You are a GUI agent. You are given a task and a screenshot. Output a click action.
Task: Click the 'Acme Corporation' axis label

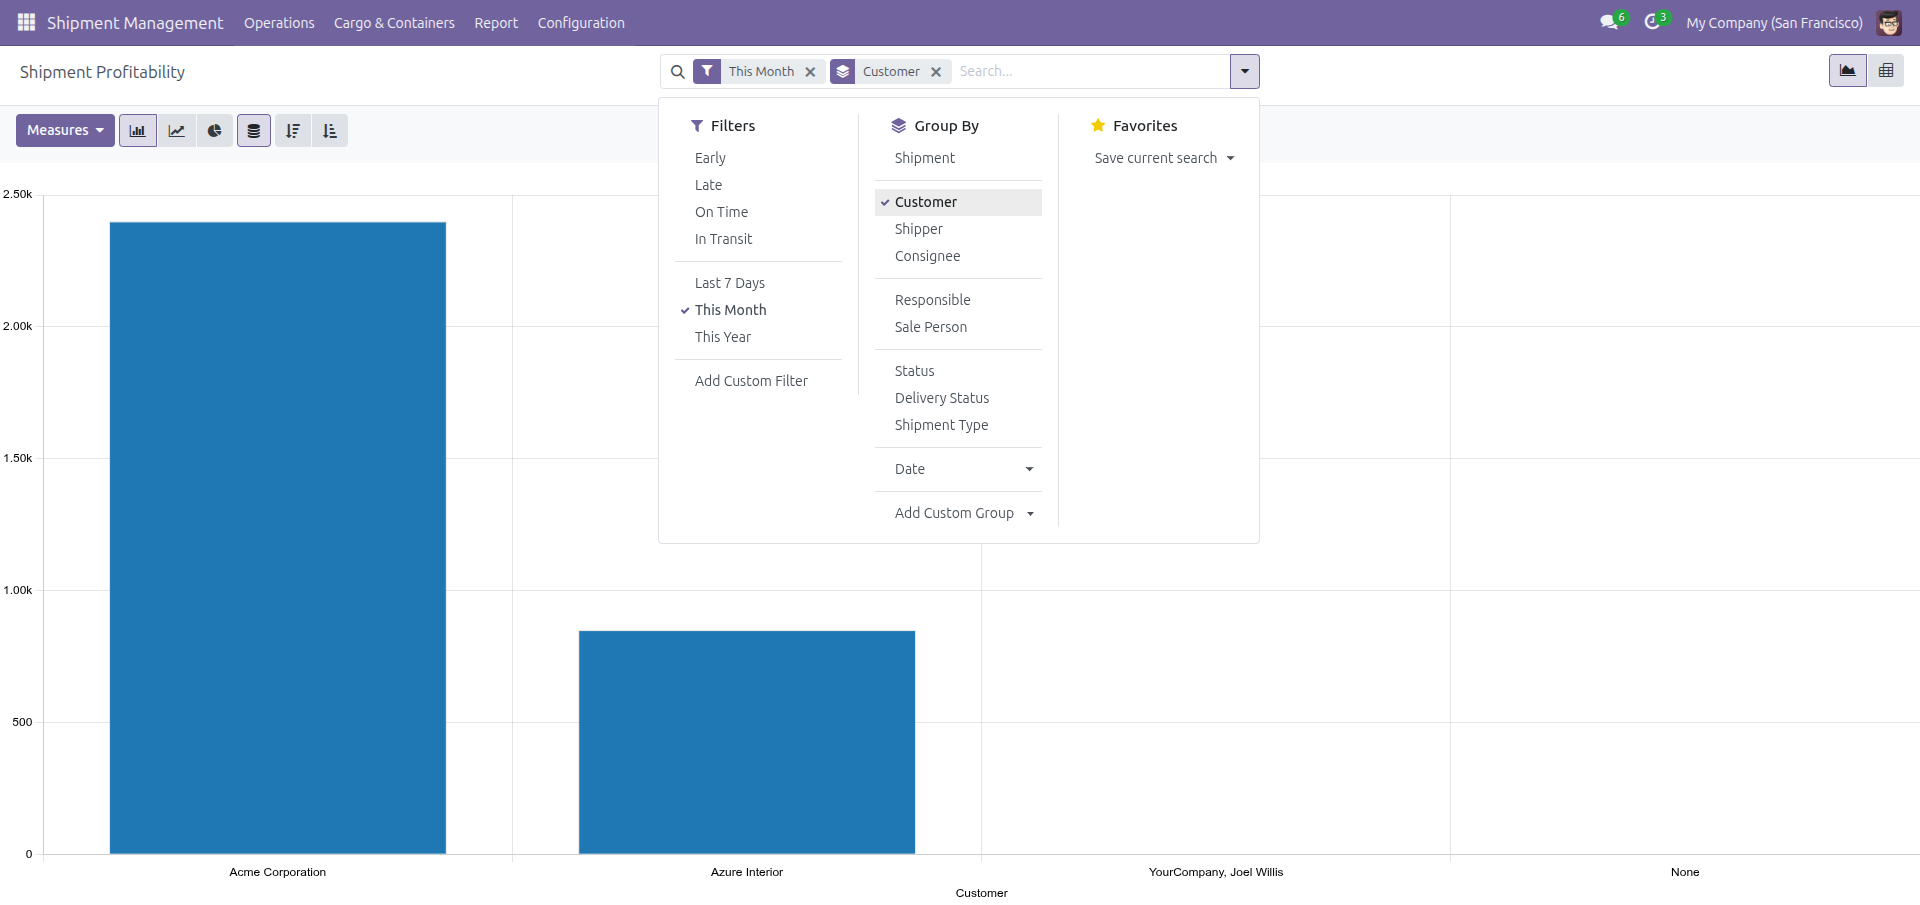click(x=278, y=872)
